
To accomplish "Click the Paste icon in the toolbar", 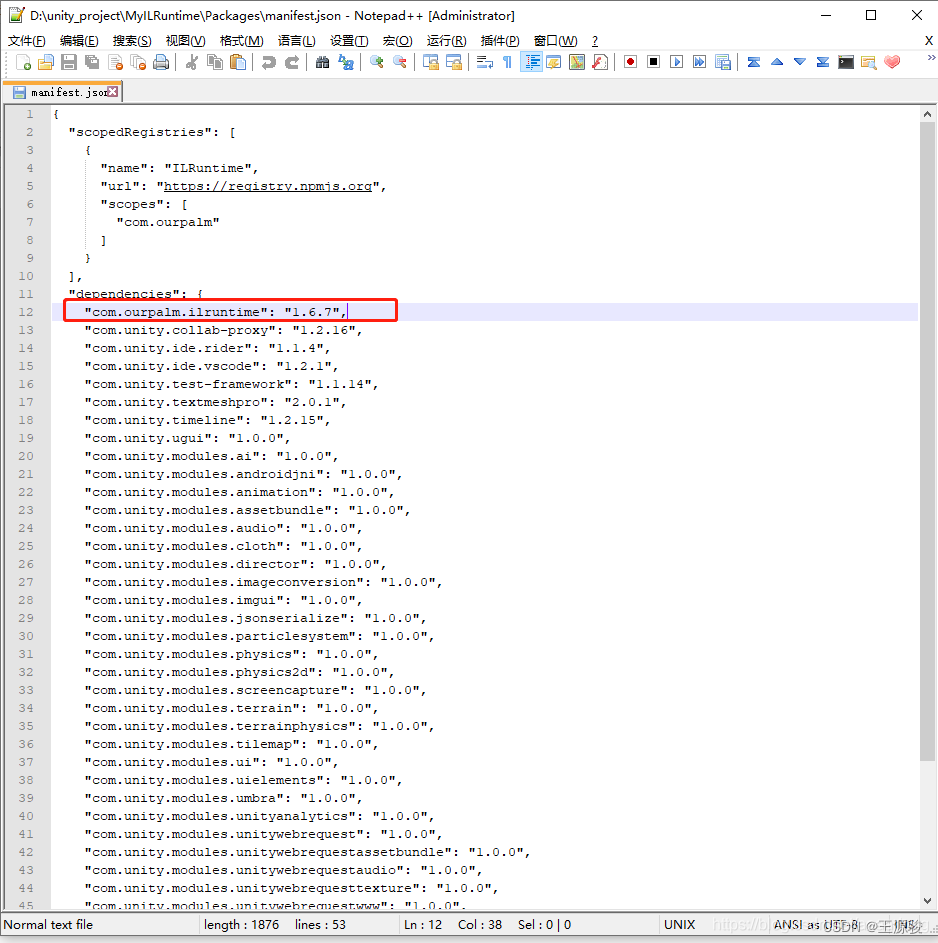I will [x=236, y=61].
